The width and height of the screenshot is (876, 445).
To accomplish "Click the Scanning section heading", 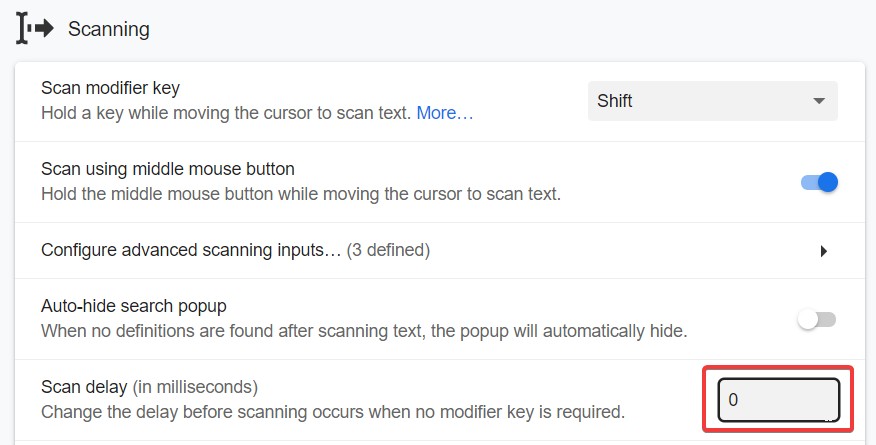I will (x=109, y=29).
